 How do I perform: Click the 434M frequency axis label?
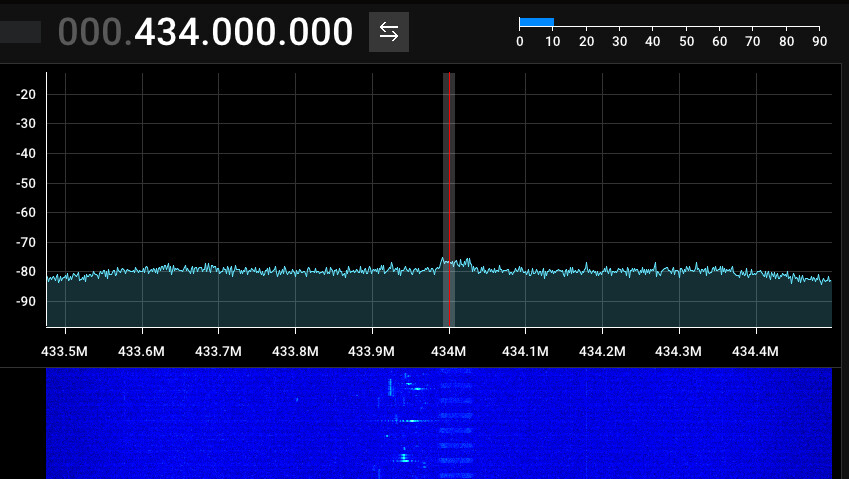(x=448, y=351)
